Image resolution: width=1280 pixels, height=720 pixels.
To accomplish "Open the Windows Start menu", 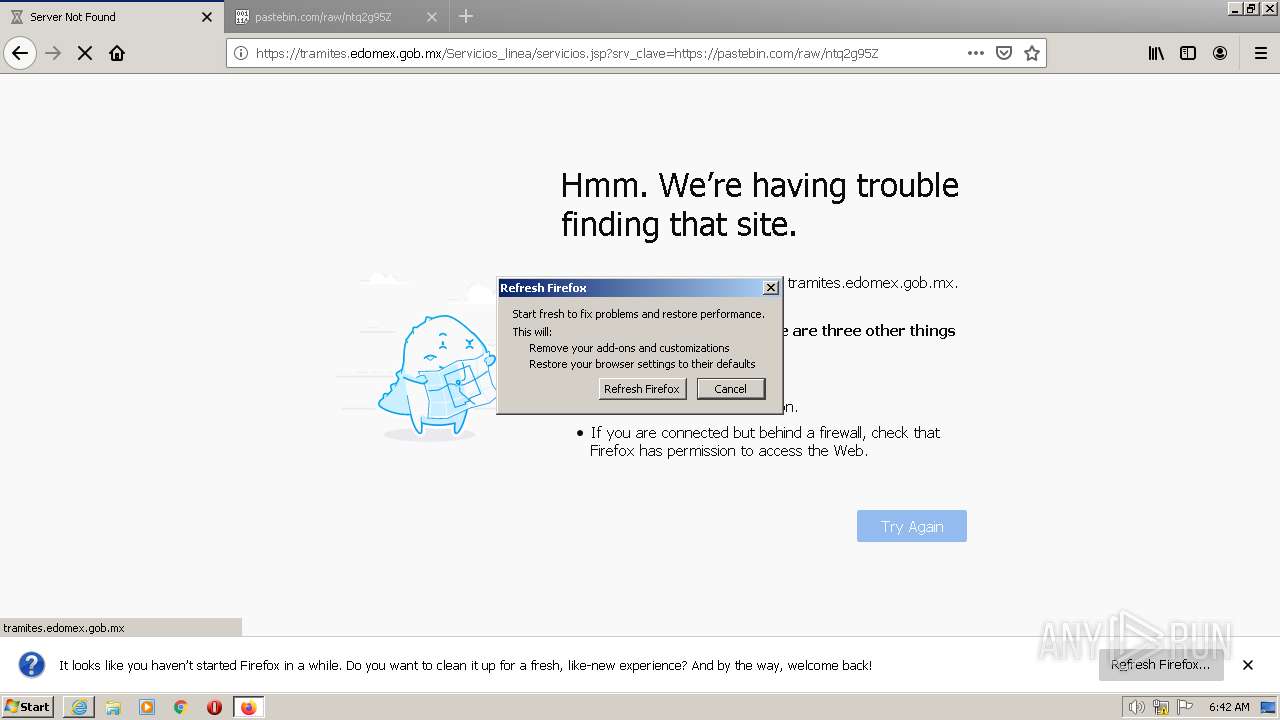I will tap(28, 707).
